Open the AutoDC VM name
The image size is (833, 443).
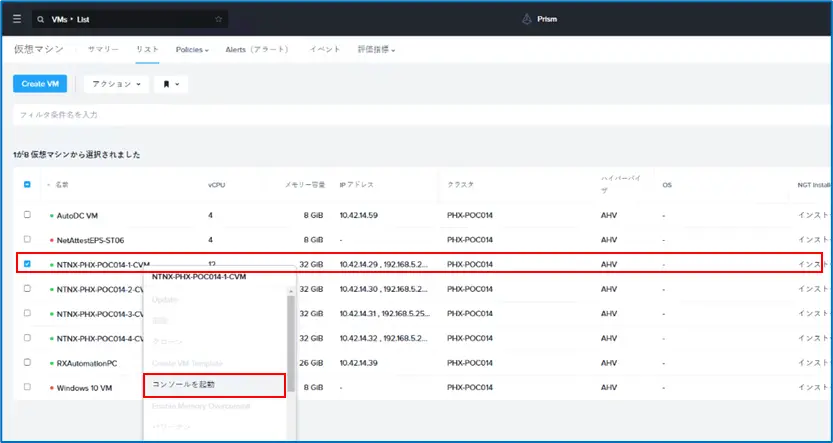(x=77, y=216)
